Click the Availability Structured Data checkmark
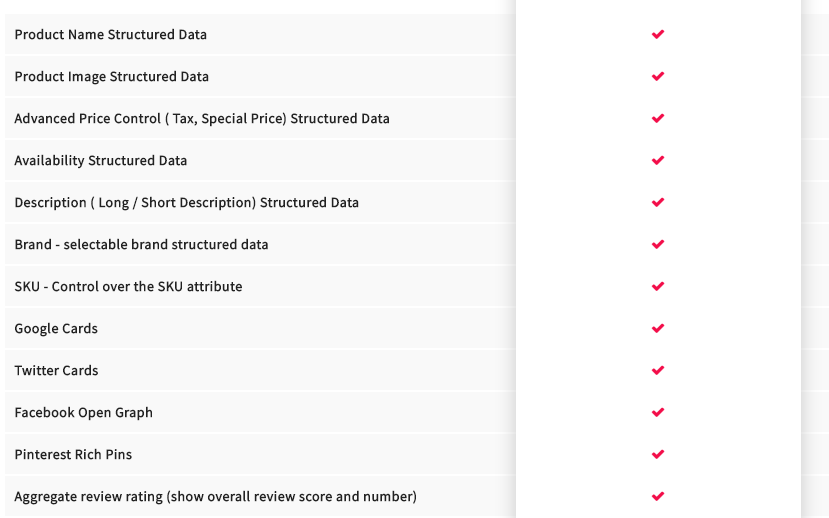Viewport: 829px width, 518px height. (x=658, y=161)
